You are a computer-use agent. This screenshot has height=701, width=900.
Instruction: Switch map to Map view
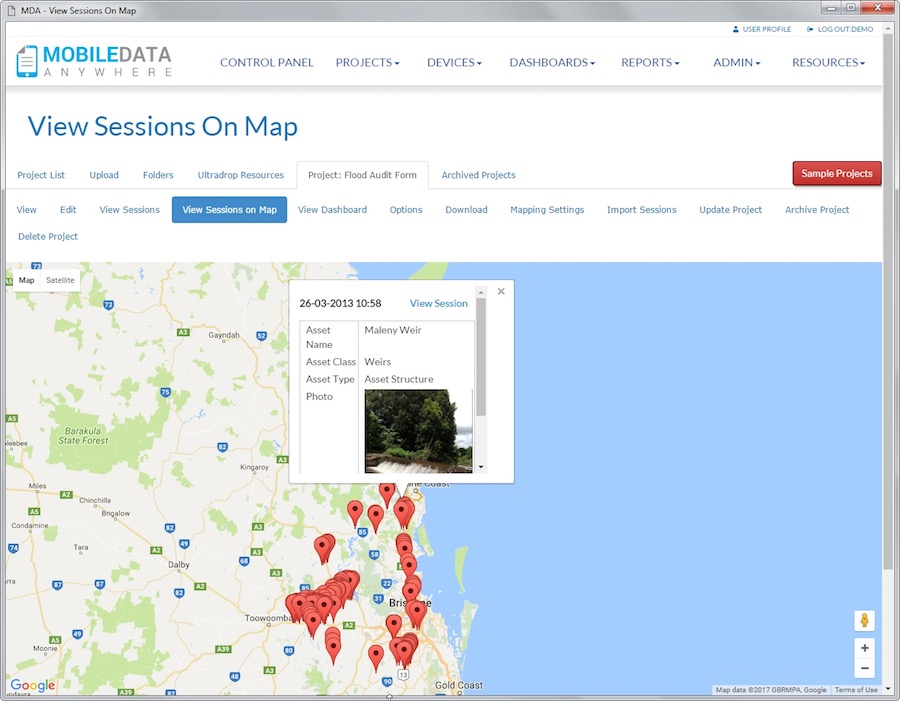point(26,280)
